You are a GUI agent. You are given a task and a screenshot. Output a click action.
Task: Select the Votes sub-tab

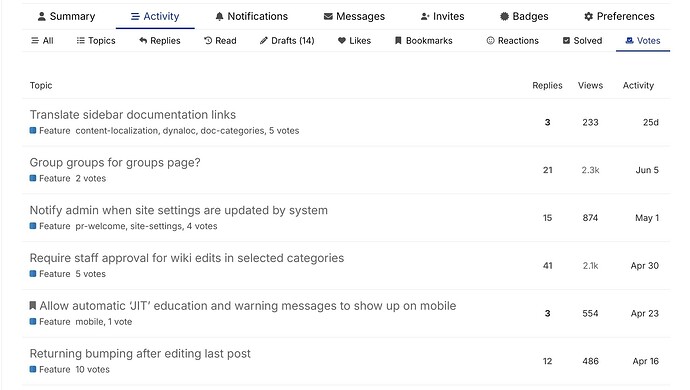tap(643, 40)
